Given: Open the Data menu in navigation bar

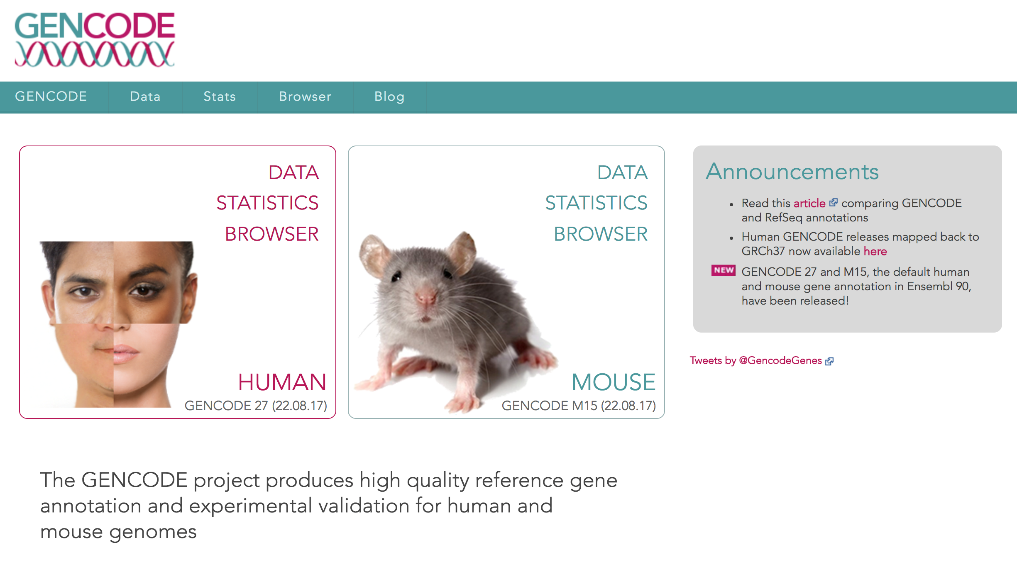Looking at the screenshot, I should click(145, 97).
